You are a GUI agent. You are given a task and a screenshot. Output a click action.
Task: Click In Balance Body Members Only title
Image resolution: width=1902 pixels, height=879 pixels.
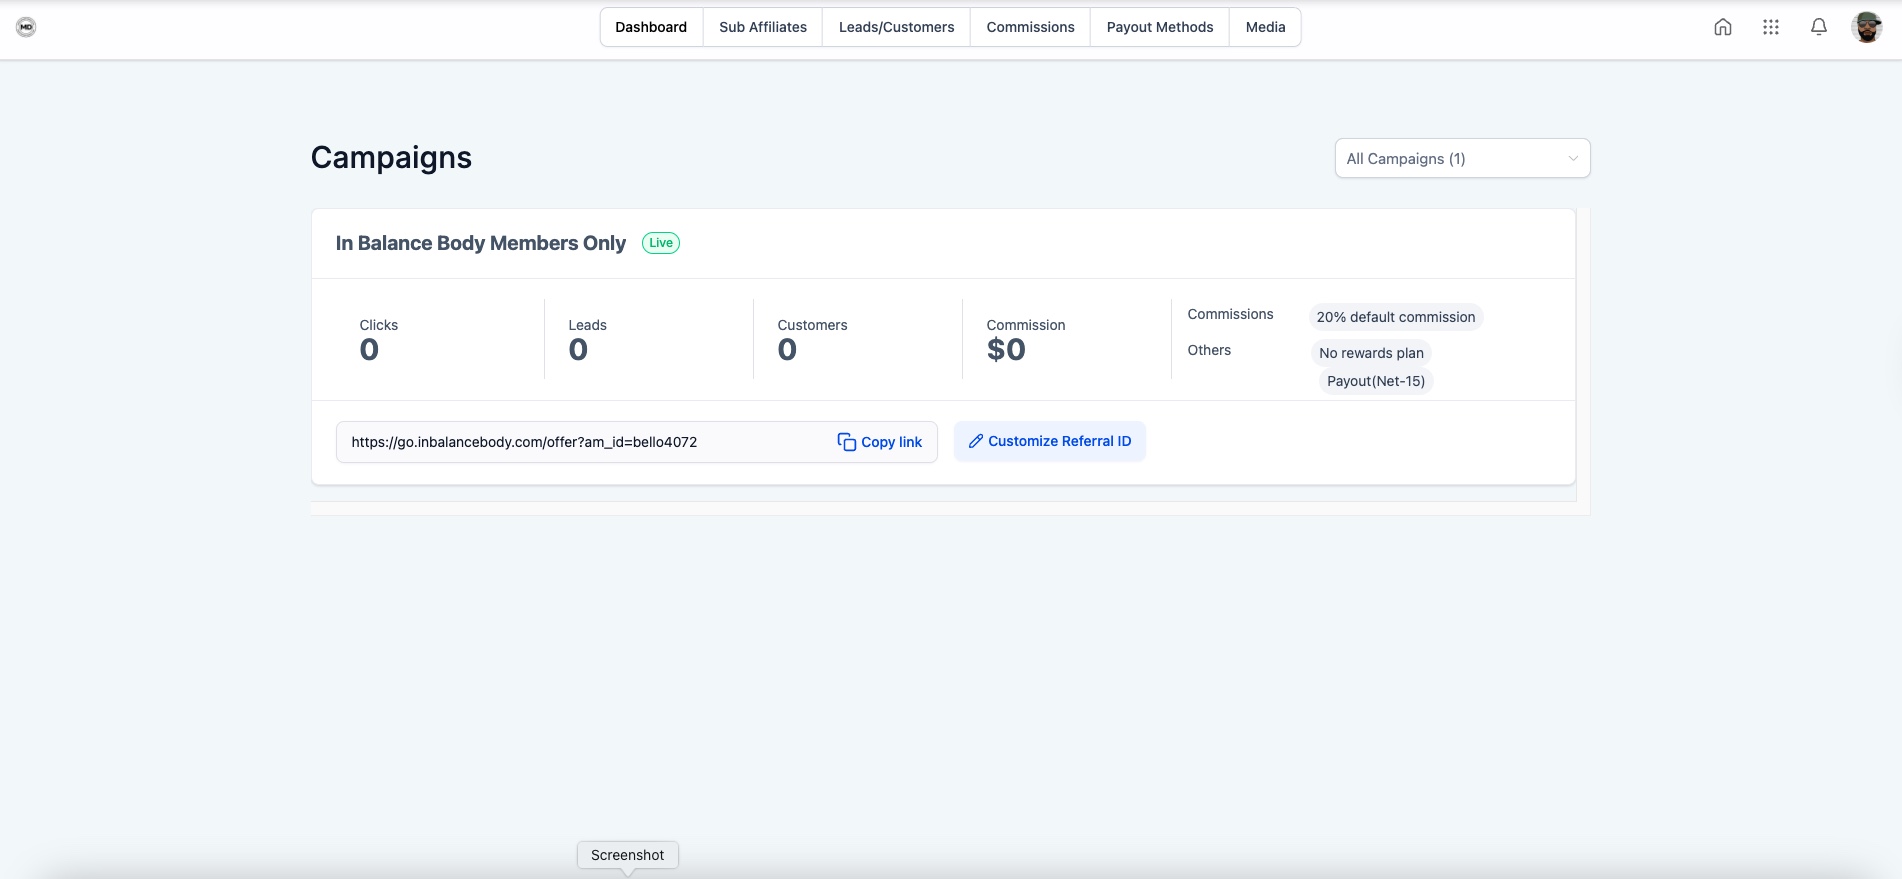481,243
